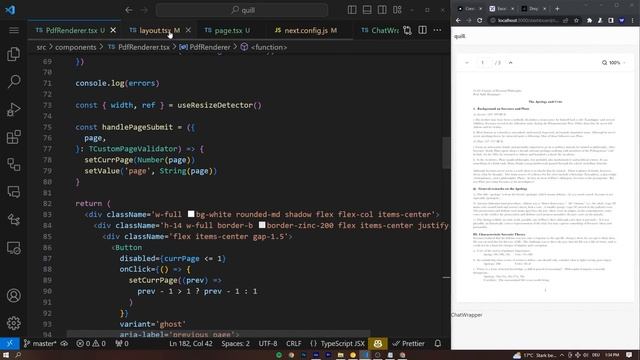The height and width of the screenshot is (360, 640).
Task: Open the notifications bell in the status bar
Action: pos(438,344)
